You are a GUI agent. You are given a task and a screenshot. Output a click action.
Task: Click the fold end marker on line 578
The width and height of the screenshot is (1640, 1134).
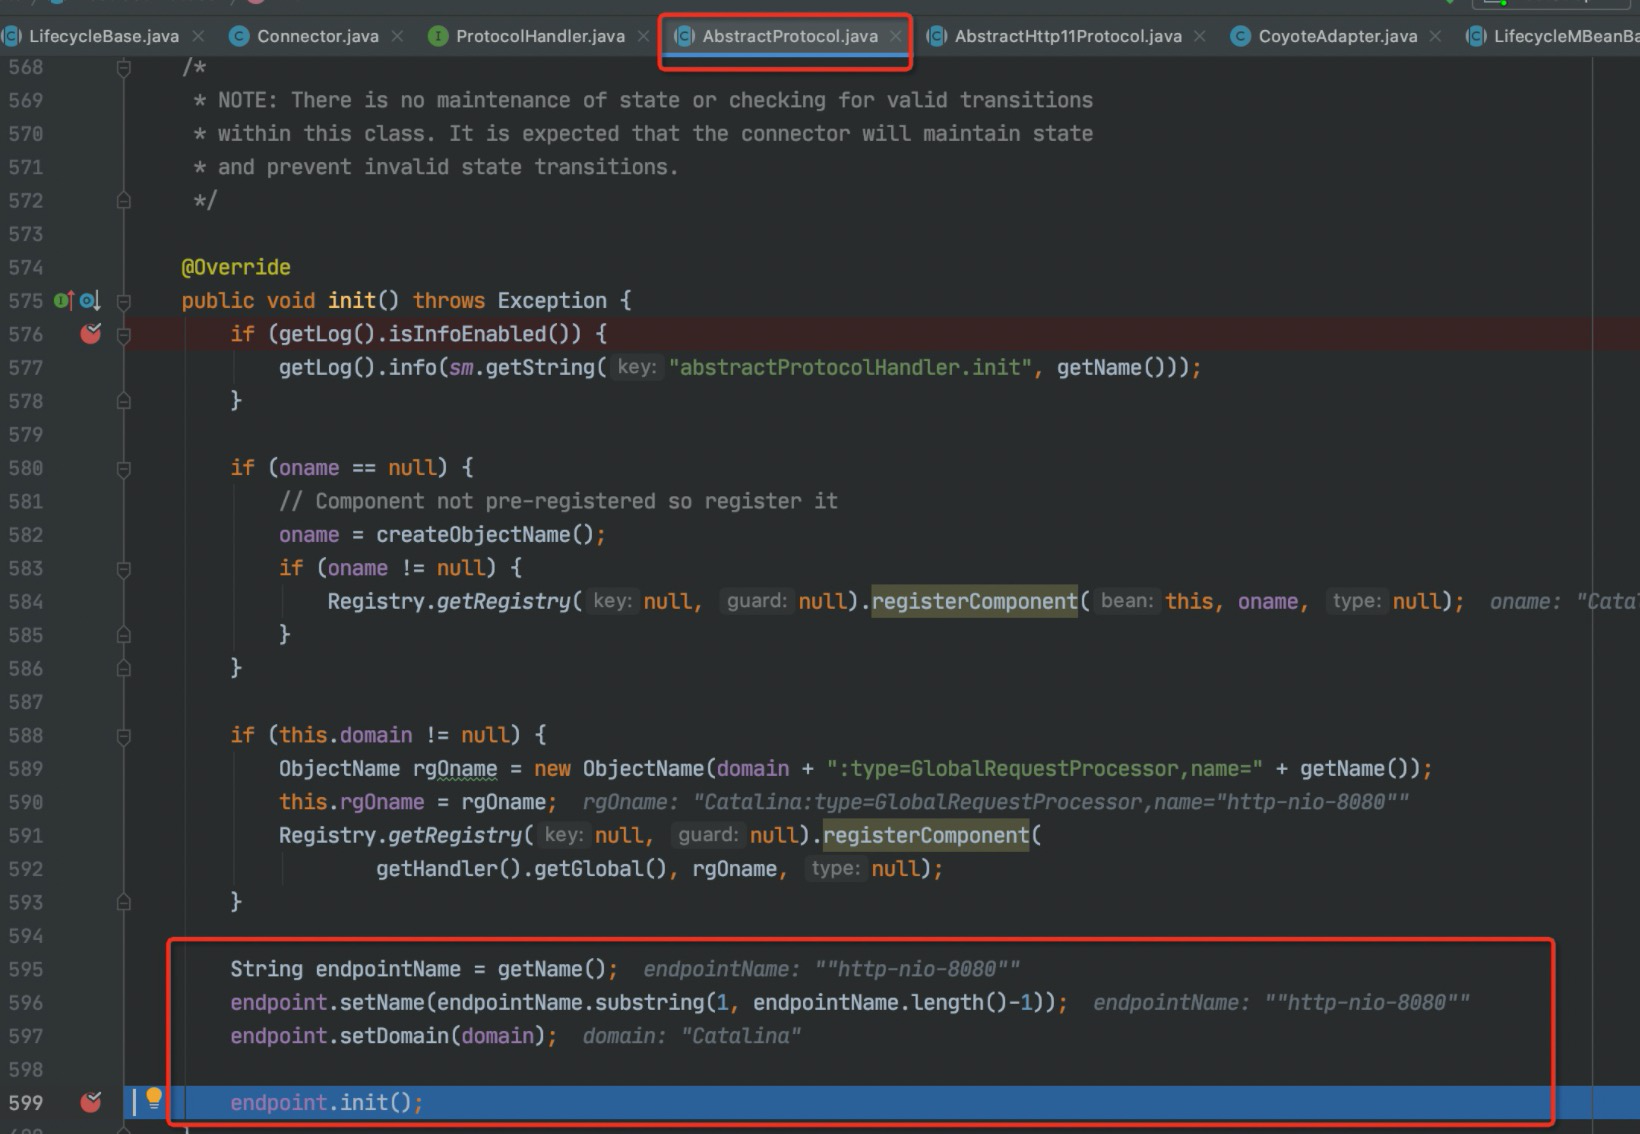[124, 401]
